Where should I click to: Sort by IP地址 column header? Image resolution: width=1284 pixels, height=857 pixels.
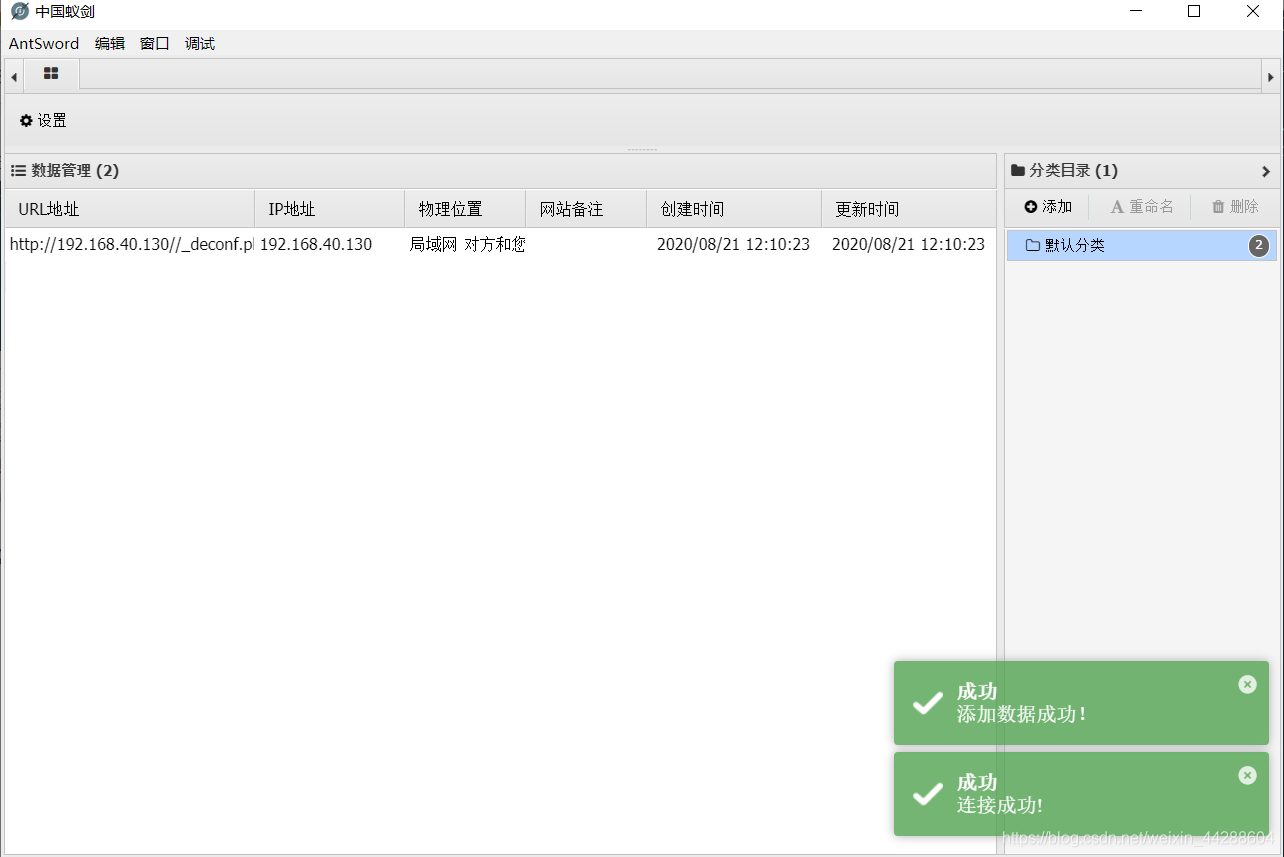pos(330,209)
